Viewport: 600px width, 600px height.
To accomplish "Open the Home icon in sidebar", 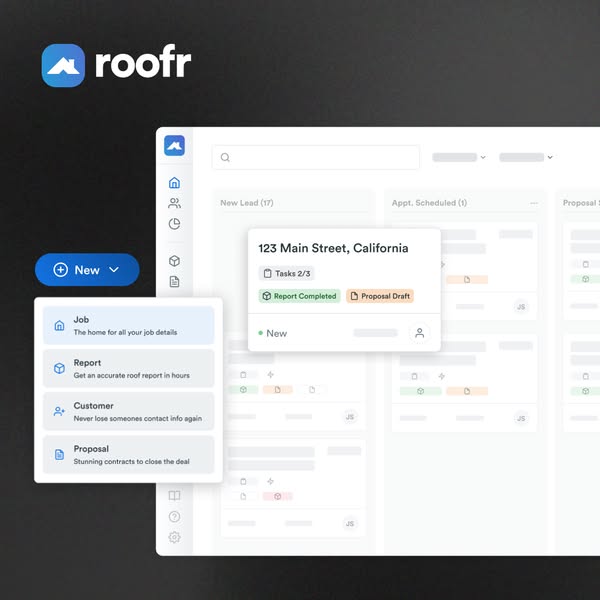I will click(174, 183).
